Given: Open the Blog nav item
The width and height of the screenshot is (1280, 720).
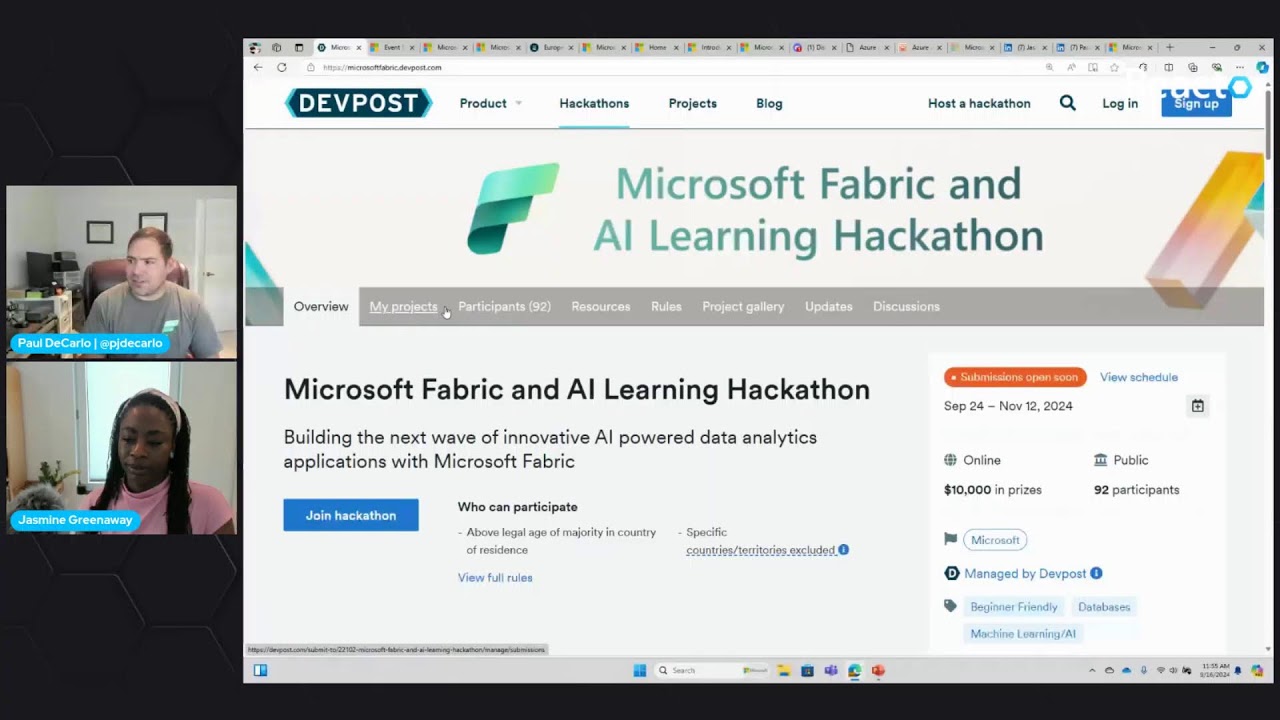Looking at the screenshot, I should [769, 103].
